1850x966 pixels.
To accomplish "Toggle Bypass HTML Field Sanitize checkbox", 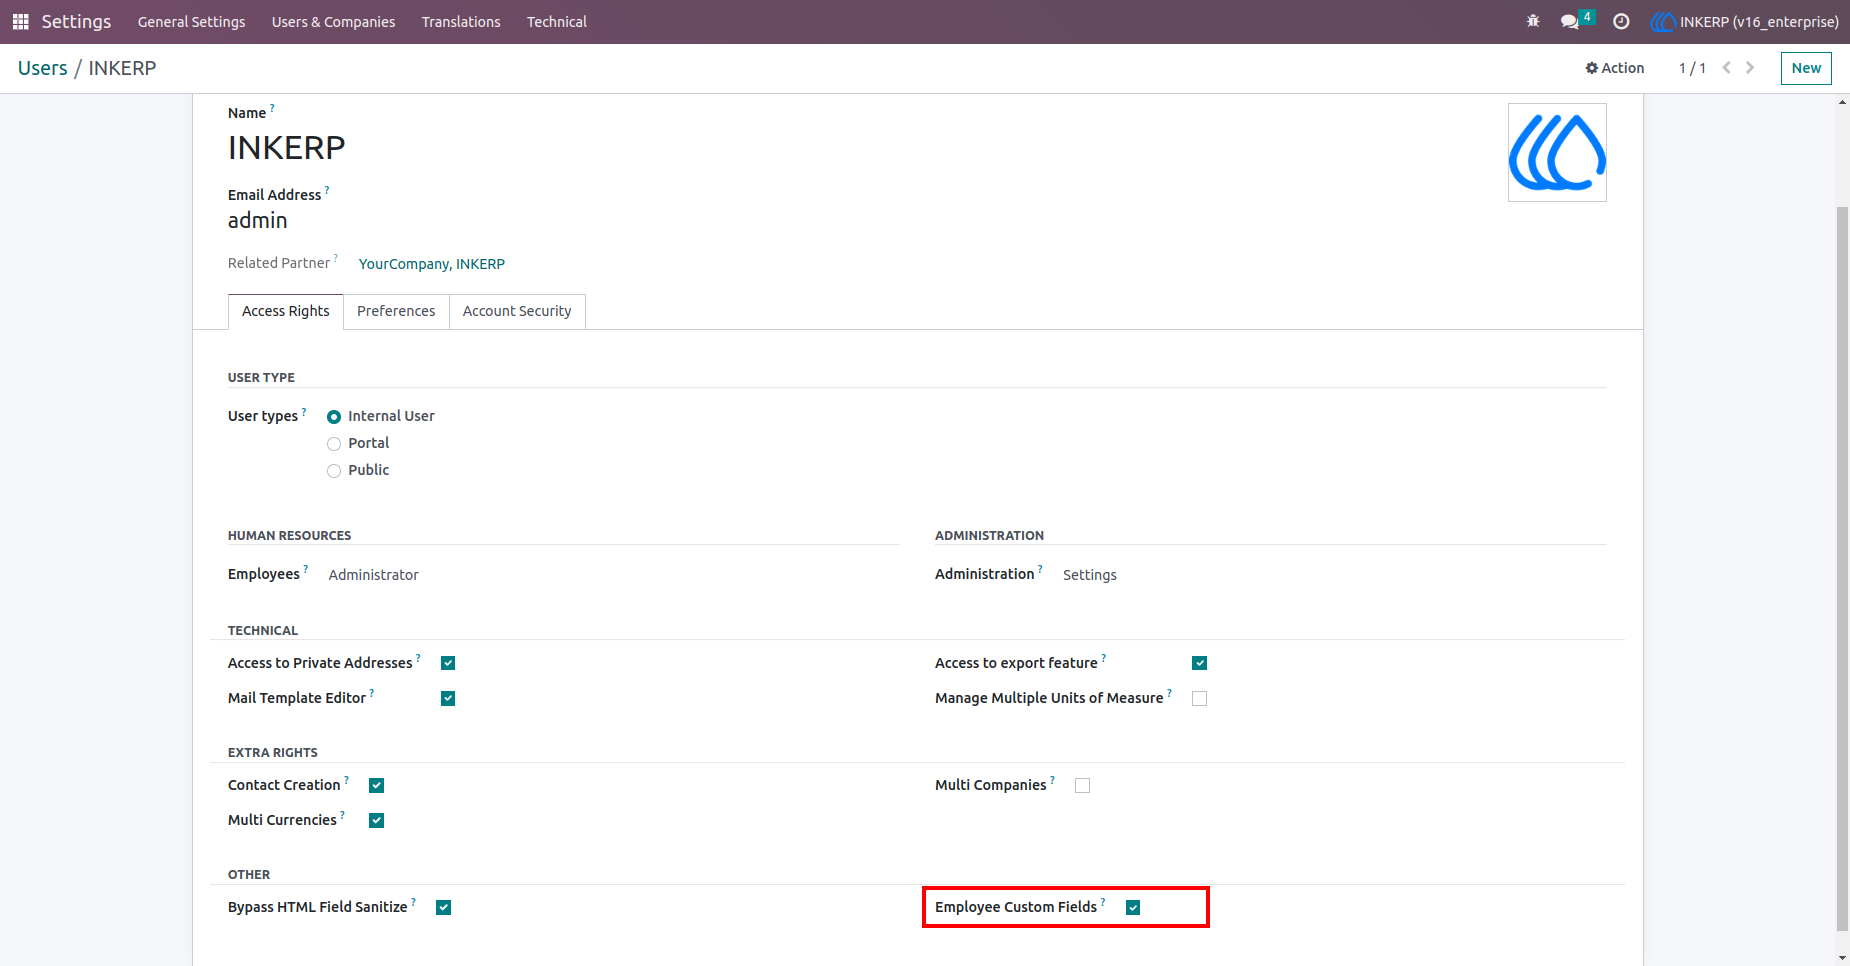I will [444, 907].
